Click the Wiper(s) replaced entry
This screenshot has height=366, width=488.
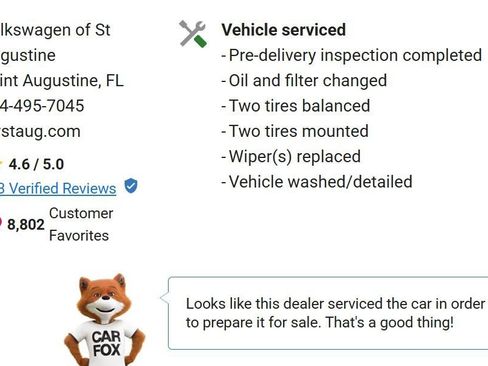pyautogui.click(x=291, y=157)
